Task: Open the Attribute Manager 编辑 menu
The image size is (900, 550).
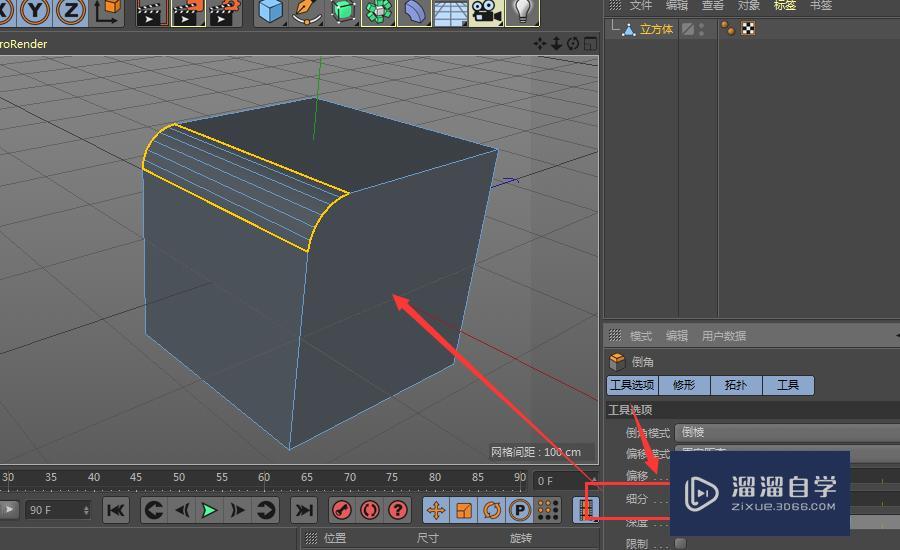Action: click(x=677, y=336)
